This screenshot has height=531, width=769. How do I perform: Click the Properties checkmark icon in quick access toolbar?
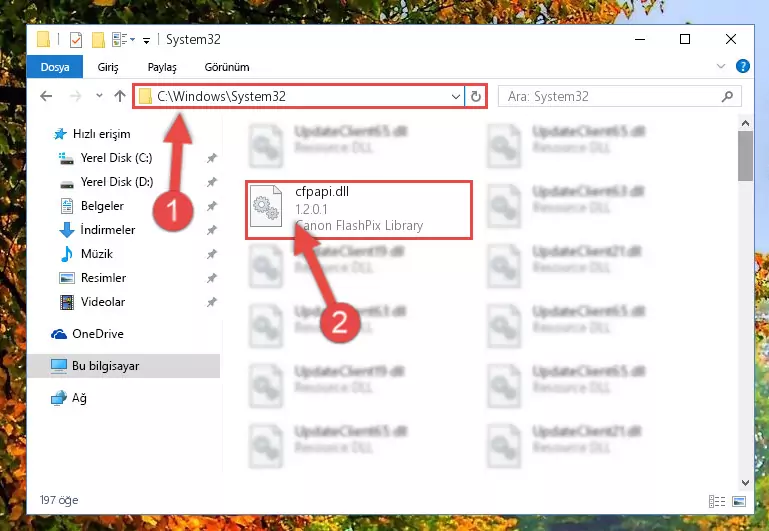(x=76, y=40)
